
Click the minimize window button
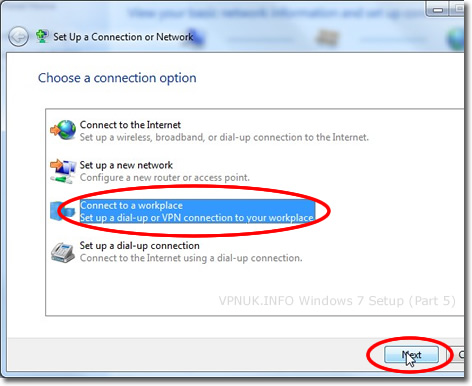click(x=438, y=10)
